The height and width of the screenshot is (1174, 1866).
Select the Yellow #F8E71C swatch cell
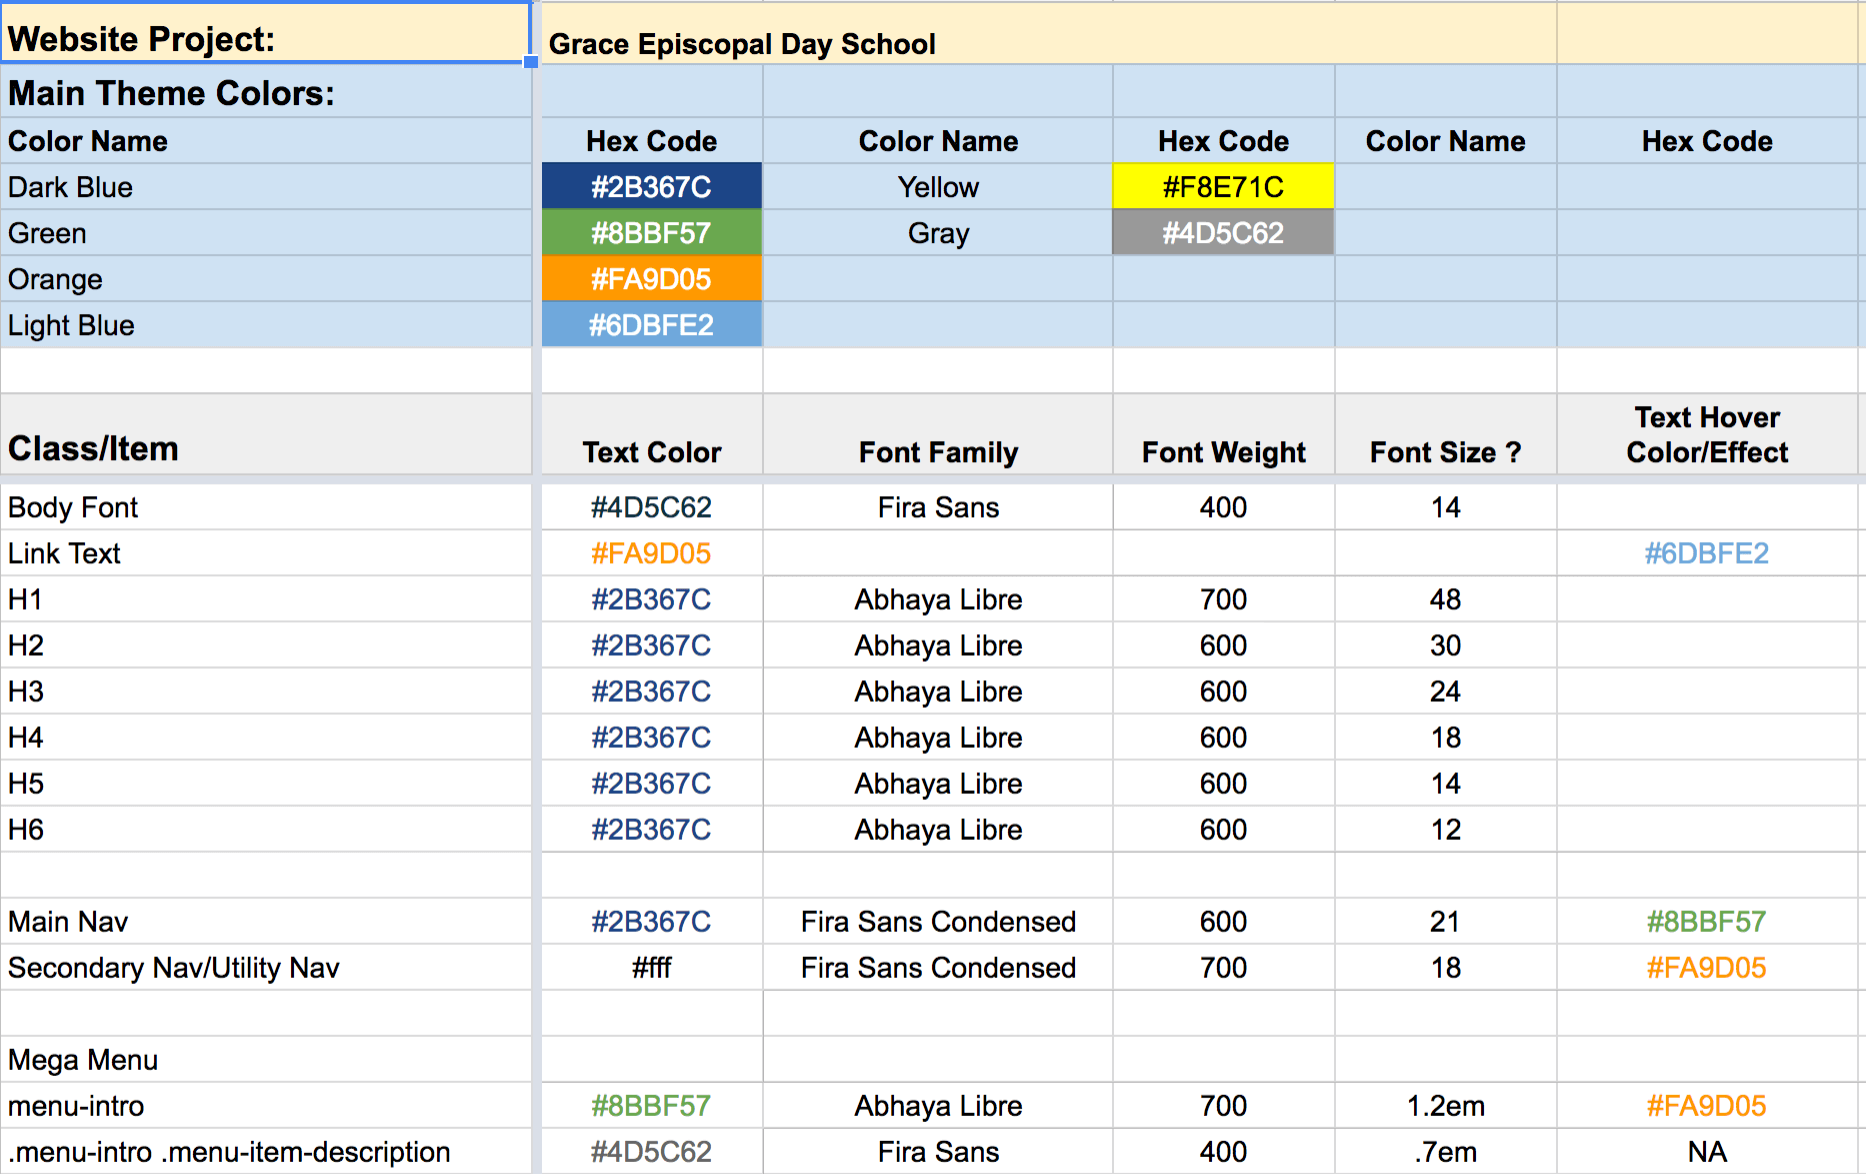1223,187
